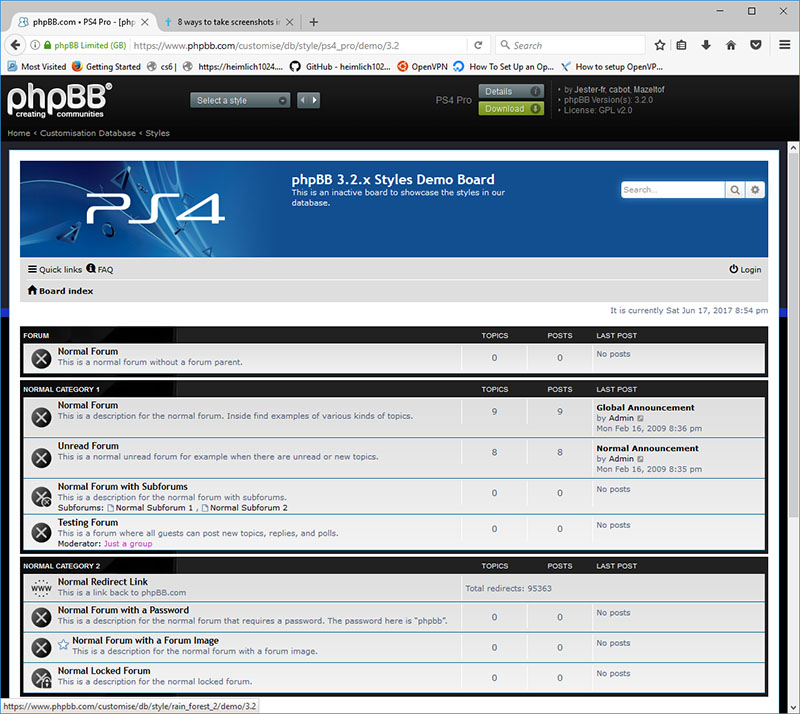Screen dimensions: 800x714
Task: Open the bookmarks list icon in toolbar
Action: point(681,45)
